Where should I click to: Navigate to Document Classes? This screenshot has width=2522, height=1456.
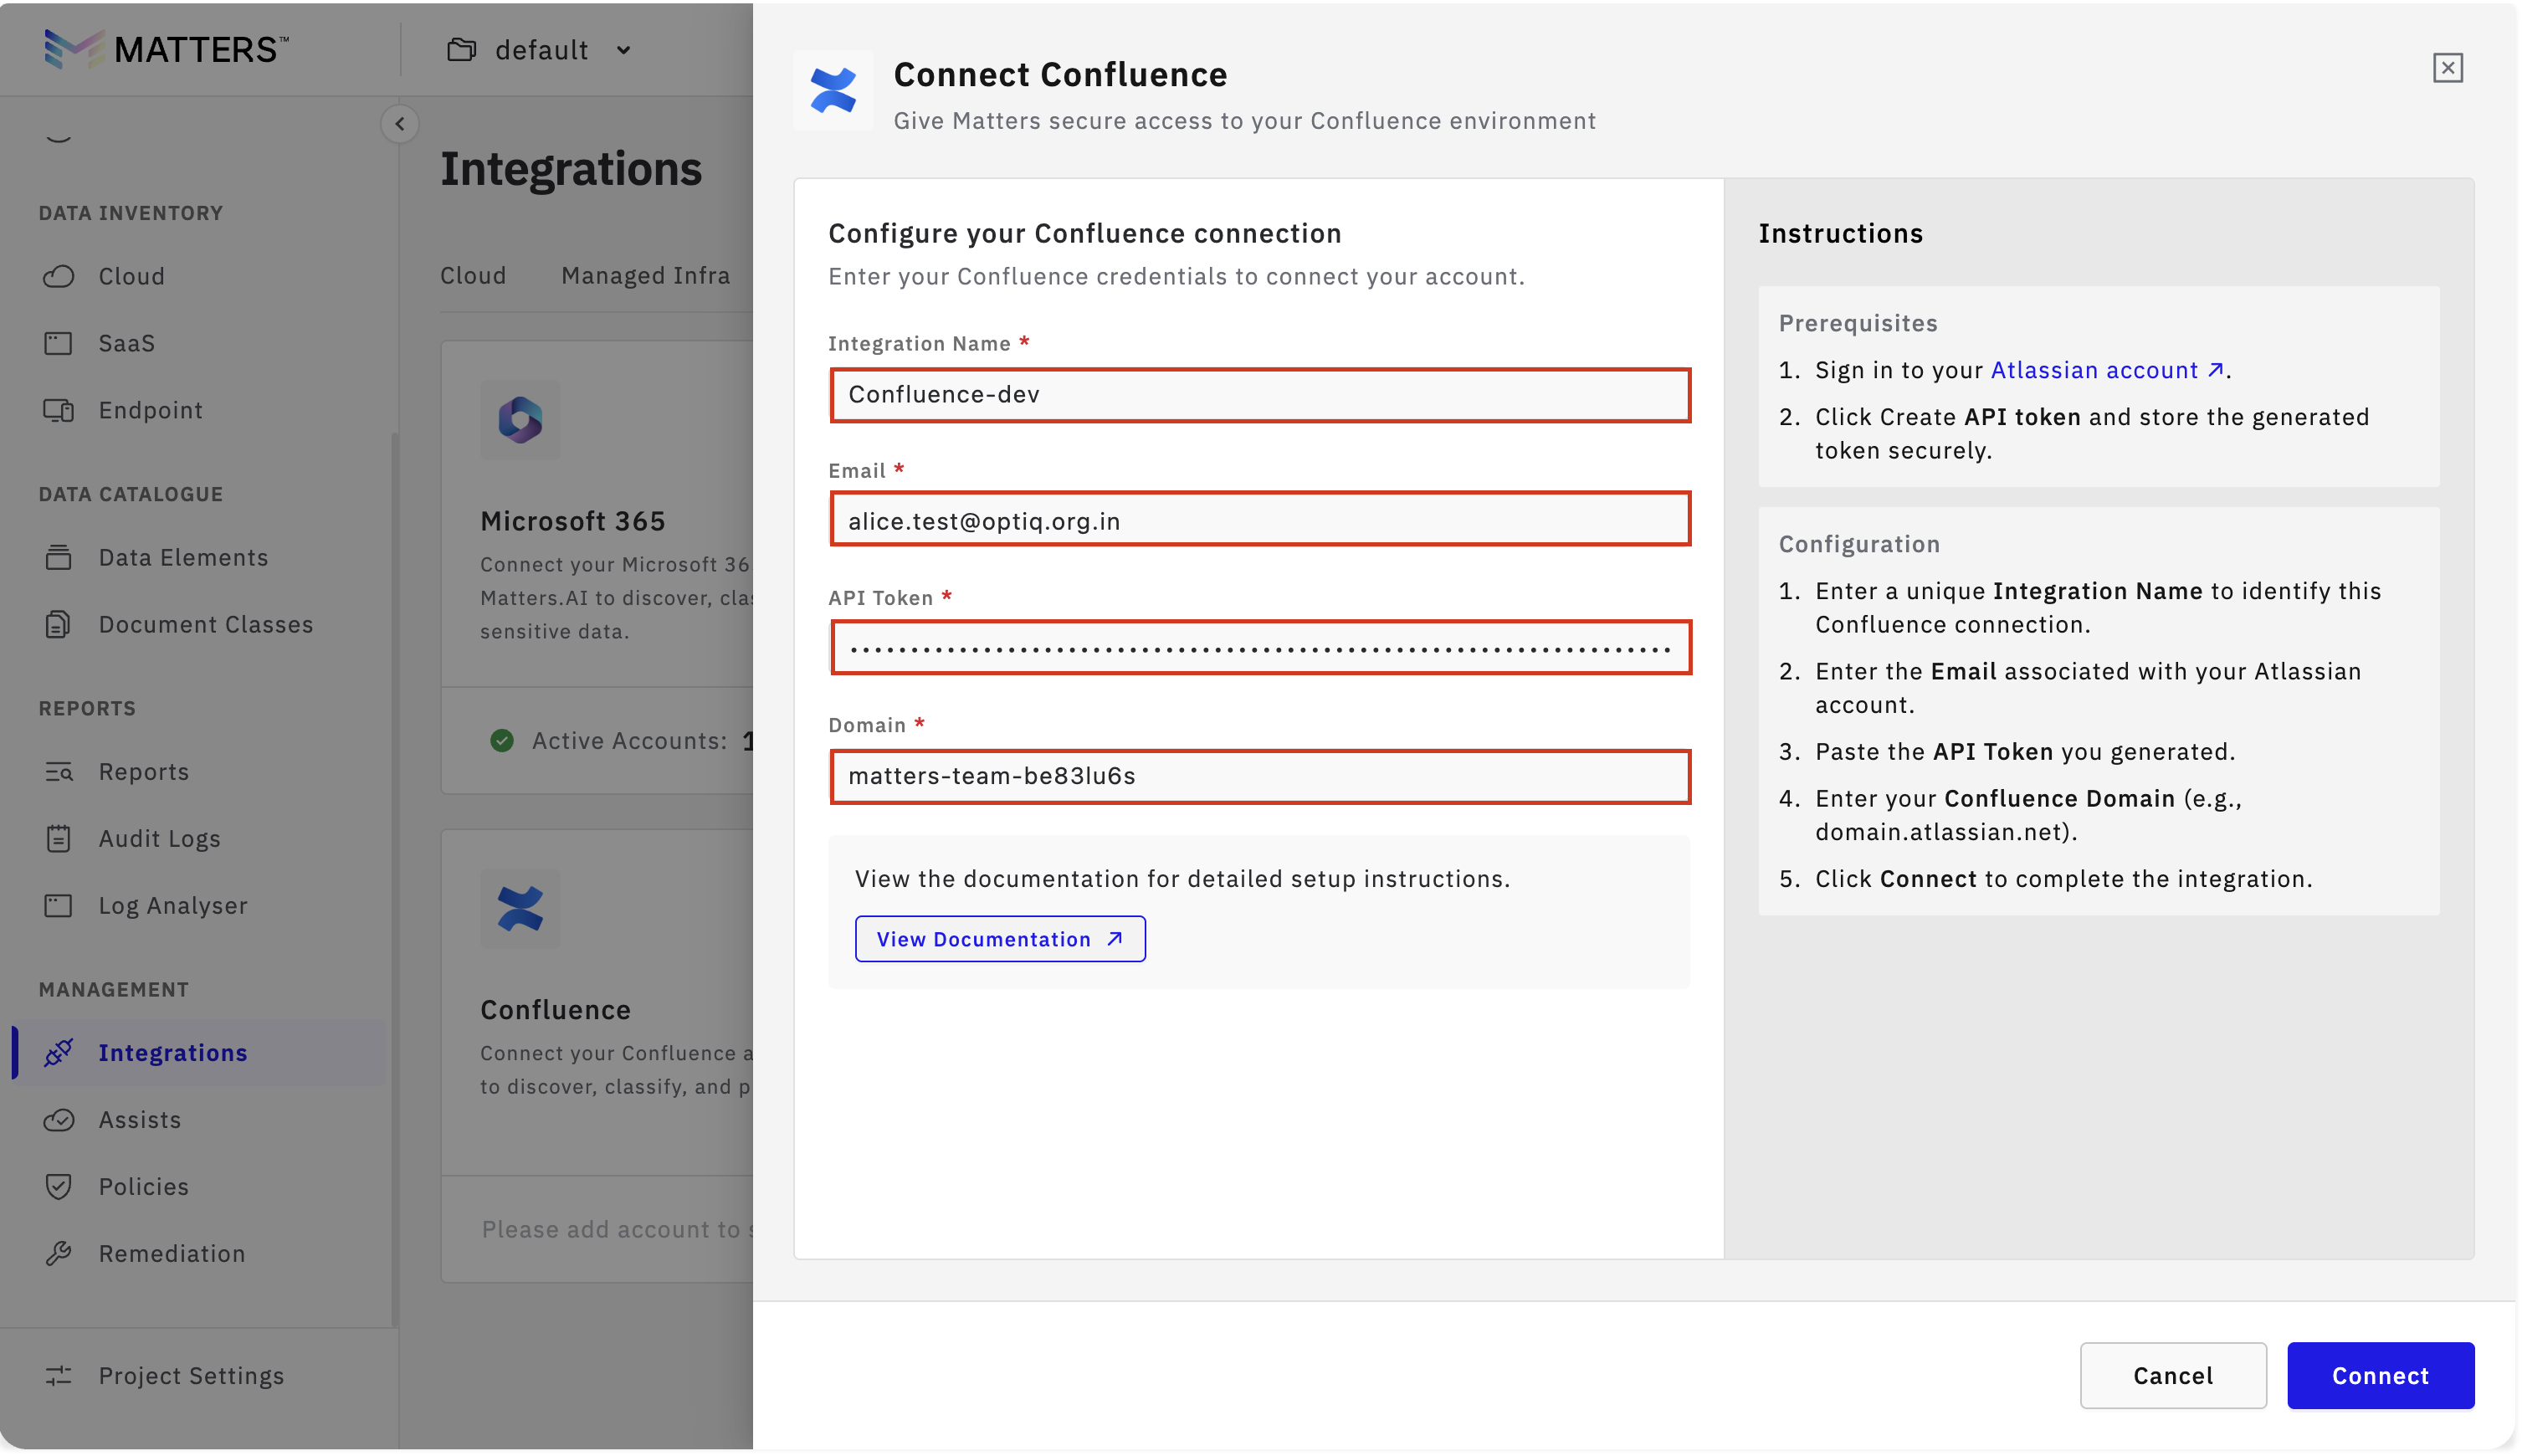coord(205,624)
